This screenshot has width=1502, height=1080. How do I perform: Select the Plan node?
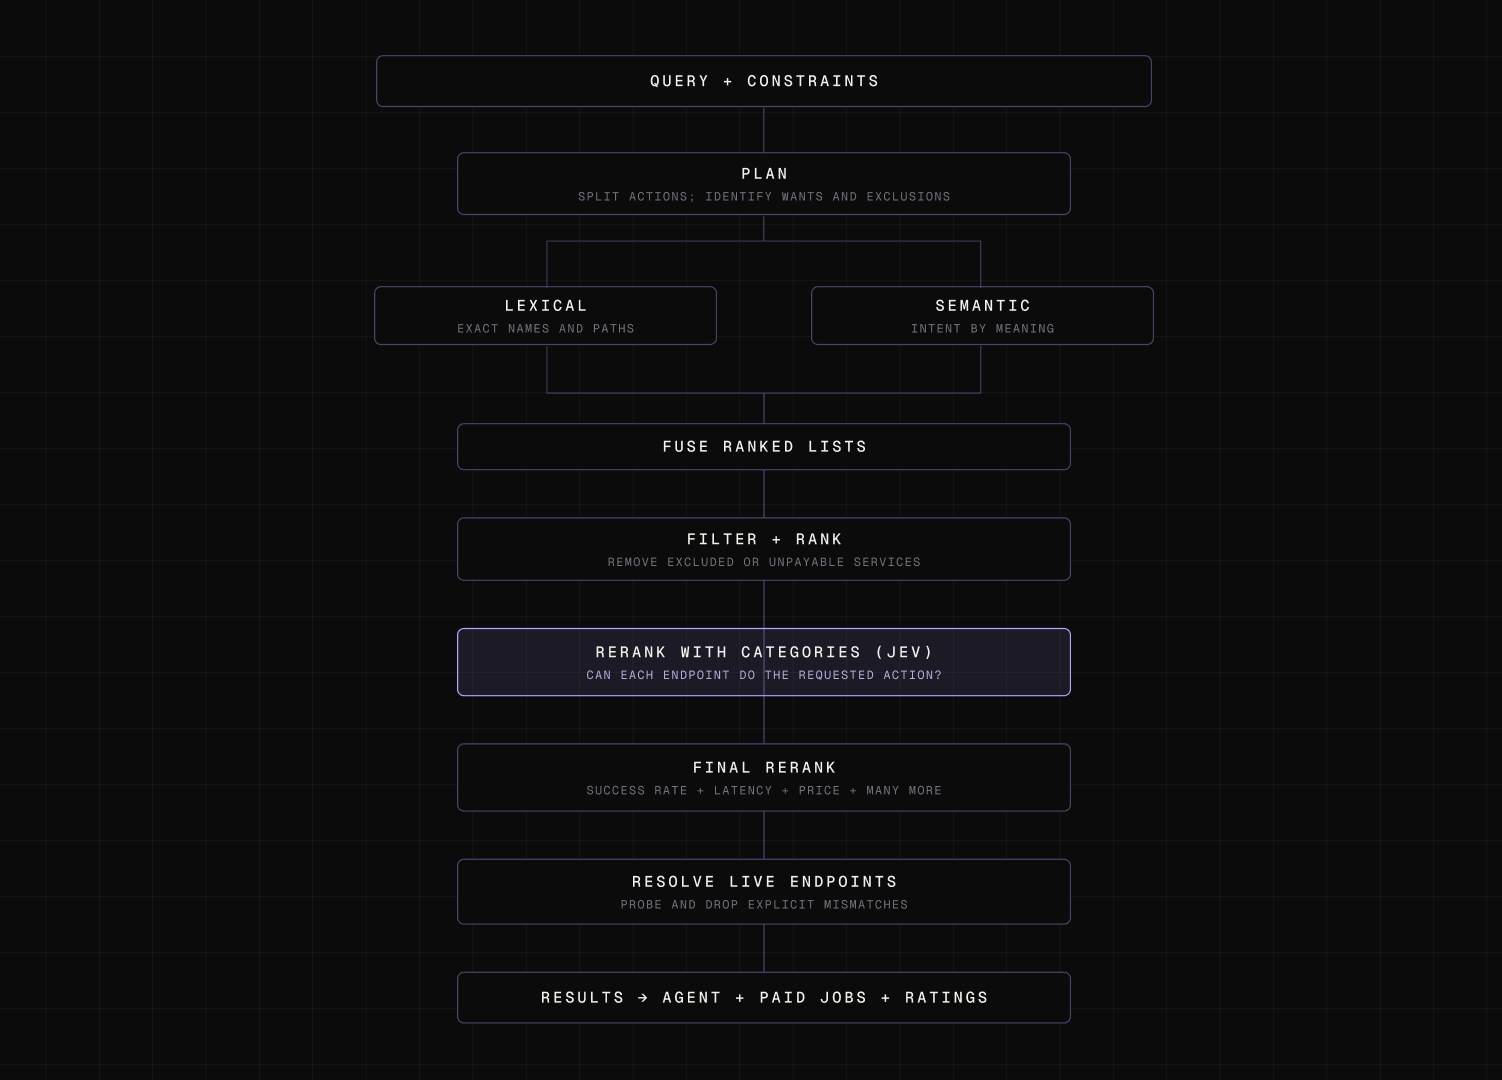763,183
